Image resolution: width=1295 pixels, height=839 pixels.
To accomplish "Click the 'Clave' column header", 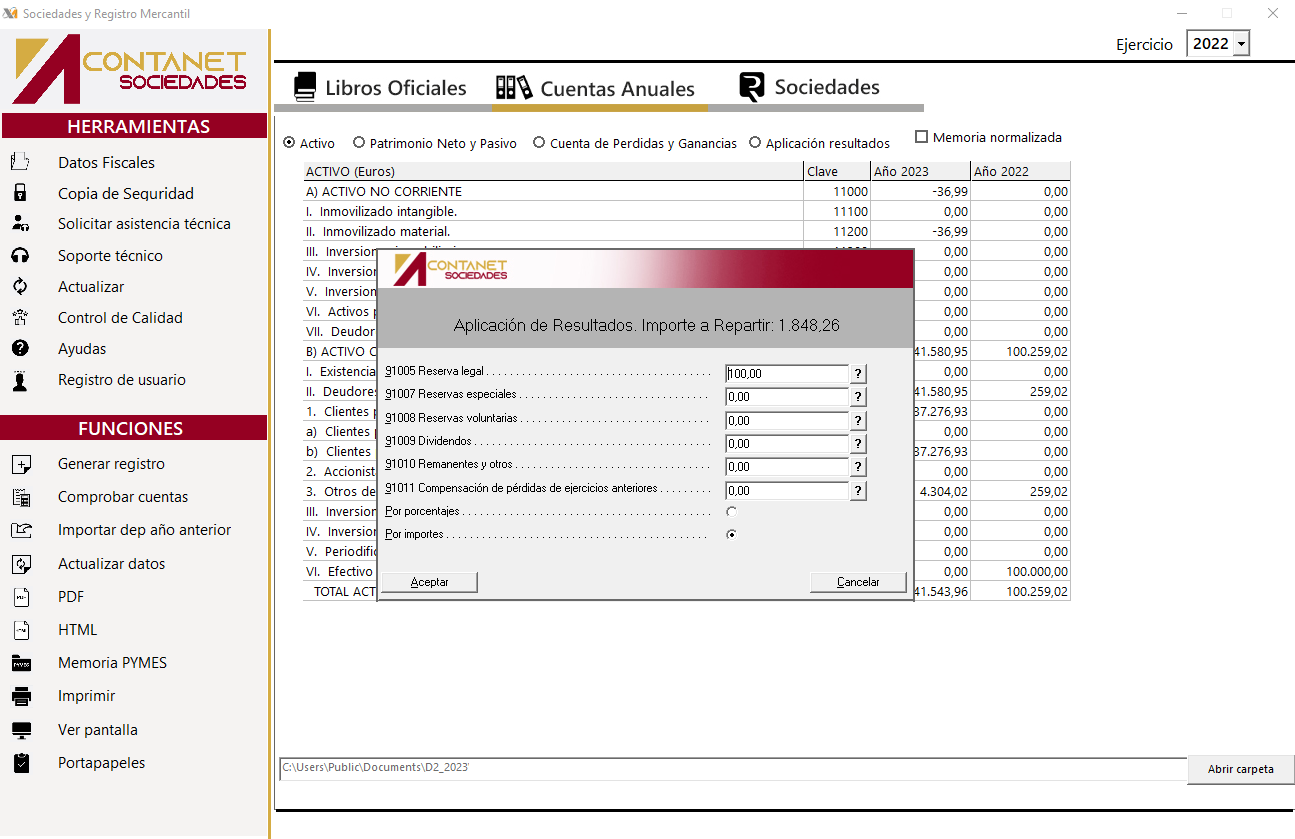I will coord(837,171).
